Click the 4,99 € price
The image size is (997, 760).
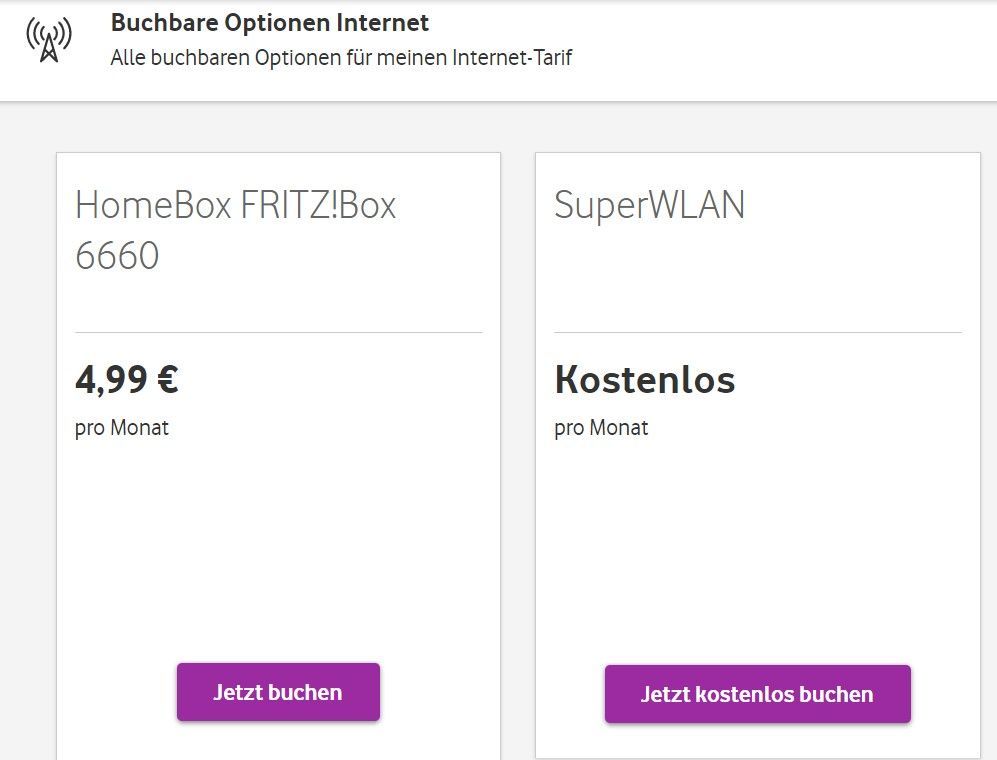pos(126,380)
